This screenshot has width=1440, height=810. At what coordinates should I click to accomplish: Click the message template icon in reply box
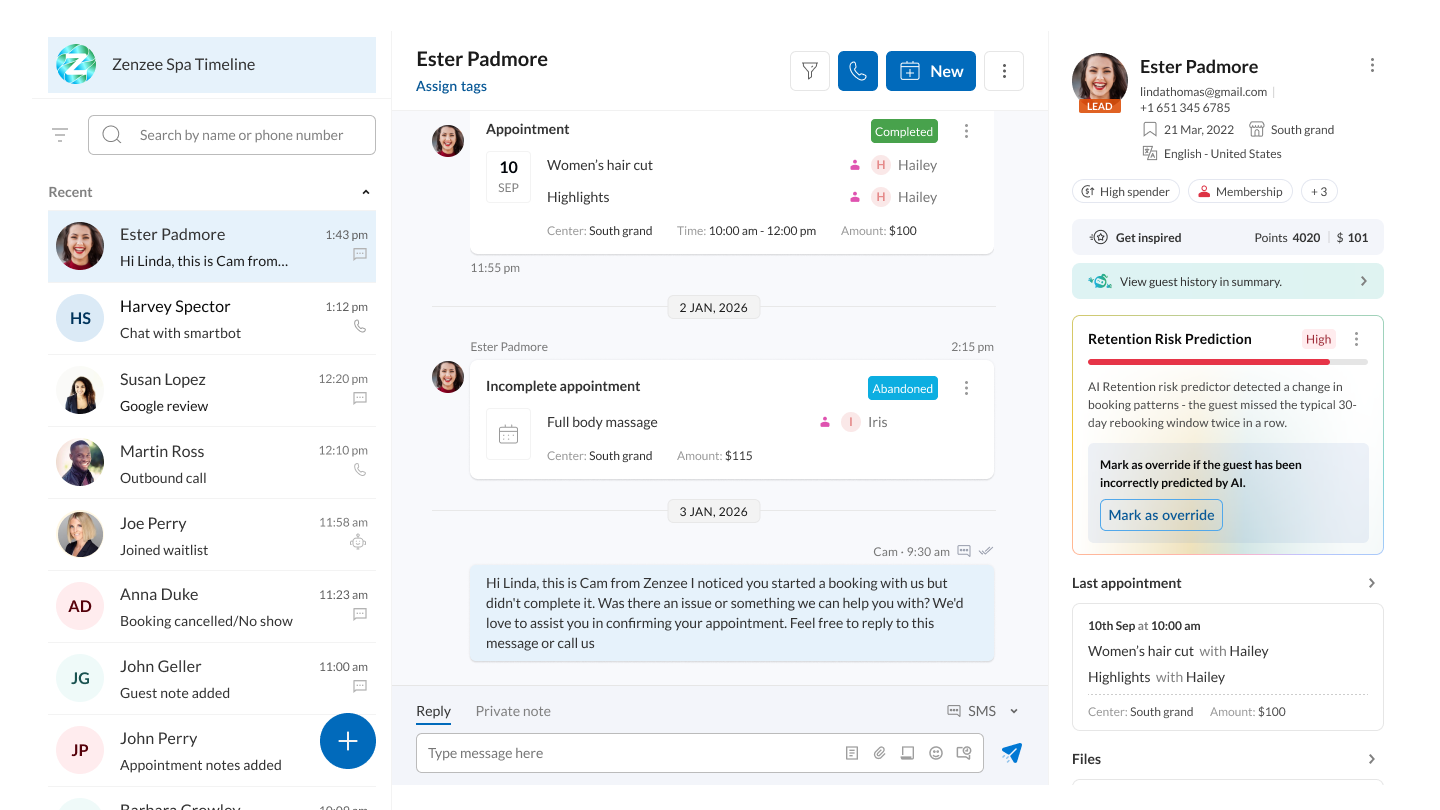pyautogui.click(x=852, y=753)
